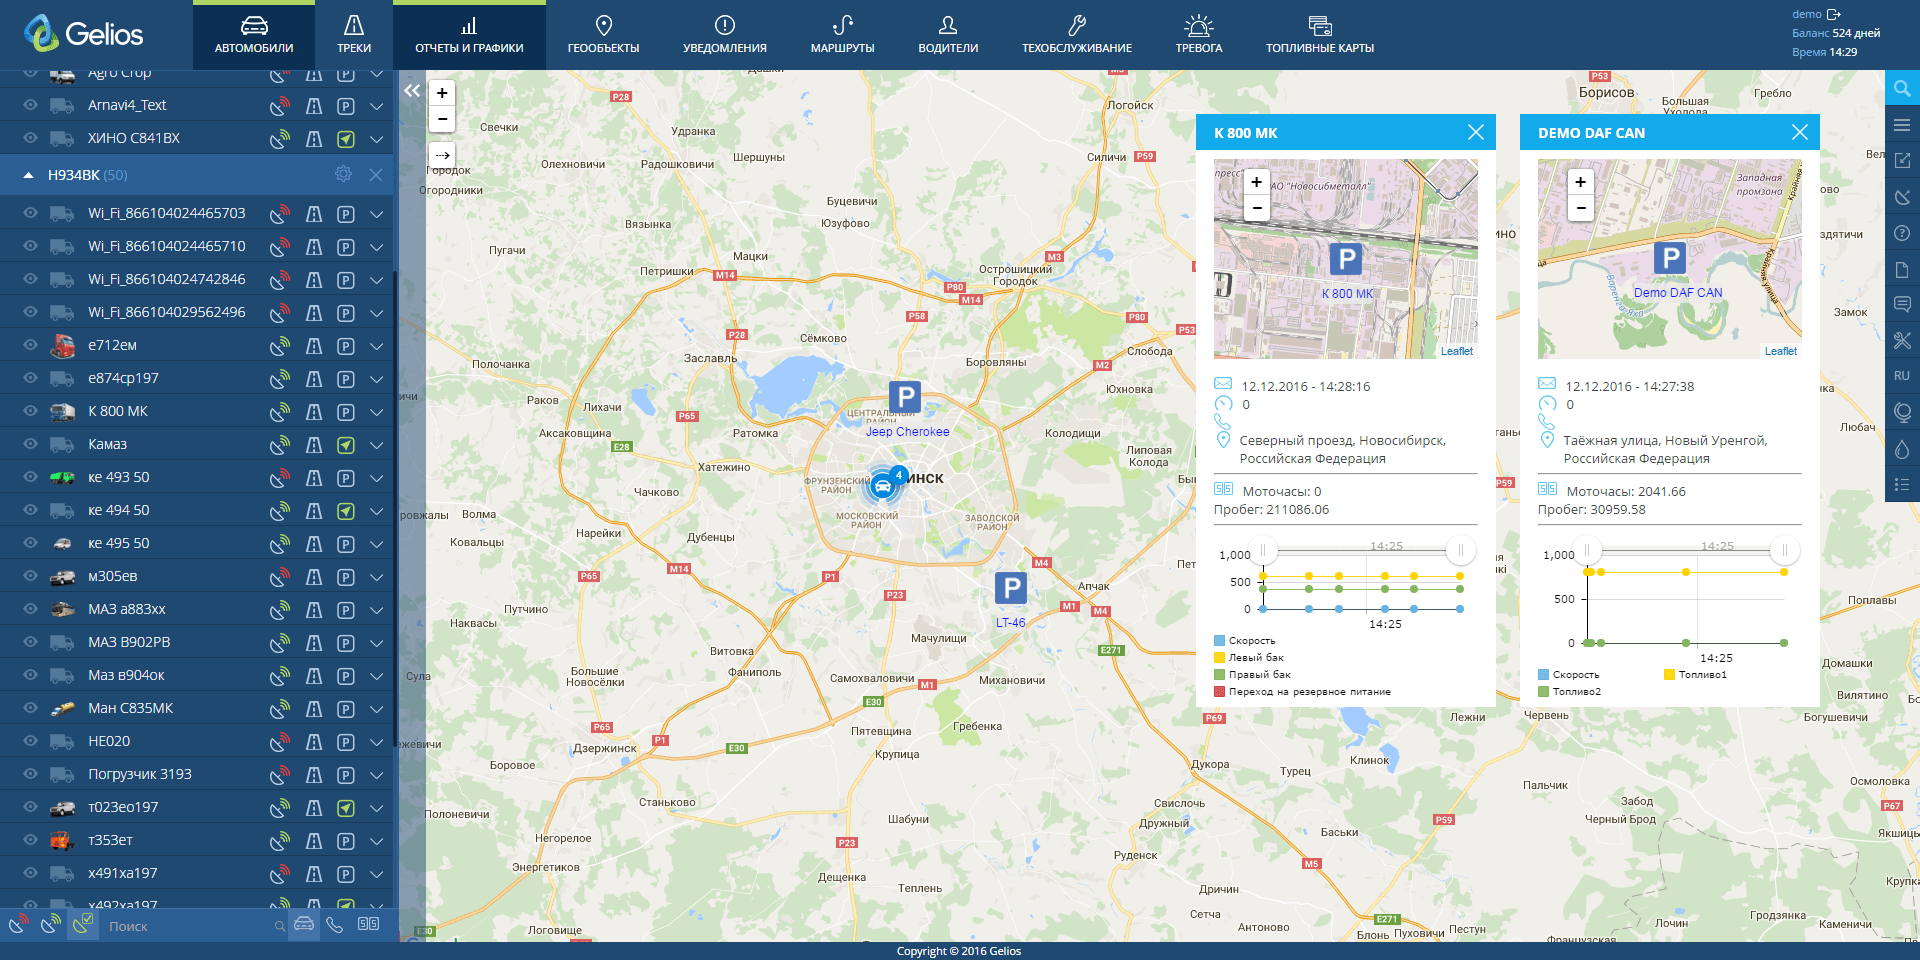Click the route arrow tool on map
This screenshot has width=1920, height=960.
pos(442,155)
